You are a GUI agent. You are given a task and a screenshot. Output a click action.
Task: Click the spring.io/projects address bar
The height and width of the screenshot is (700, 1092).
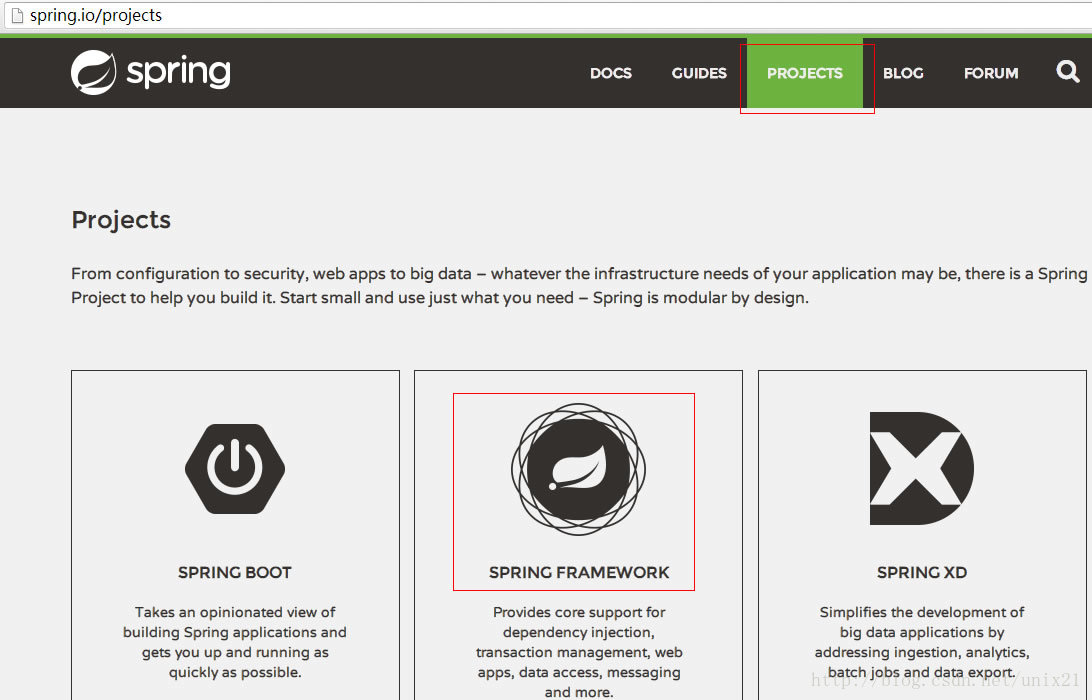point(546,15)
